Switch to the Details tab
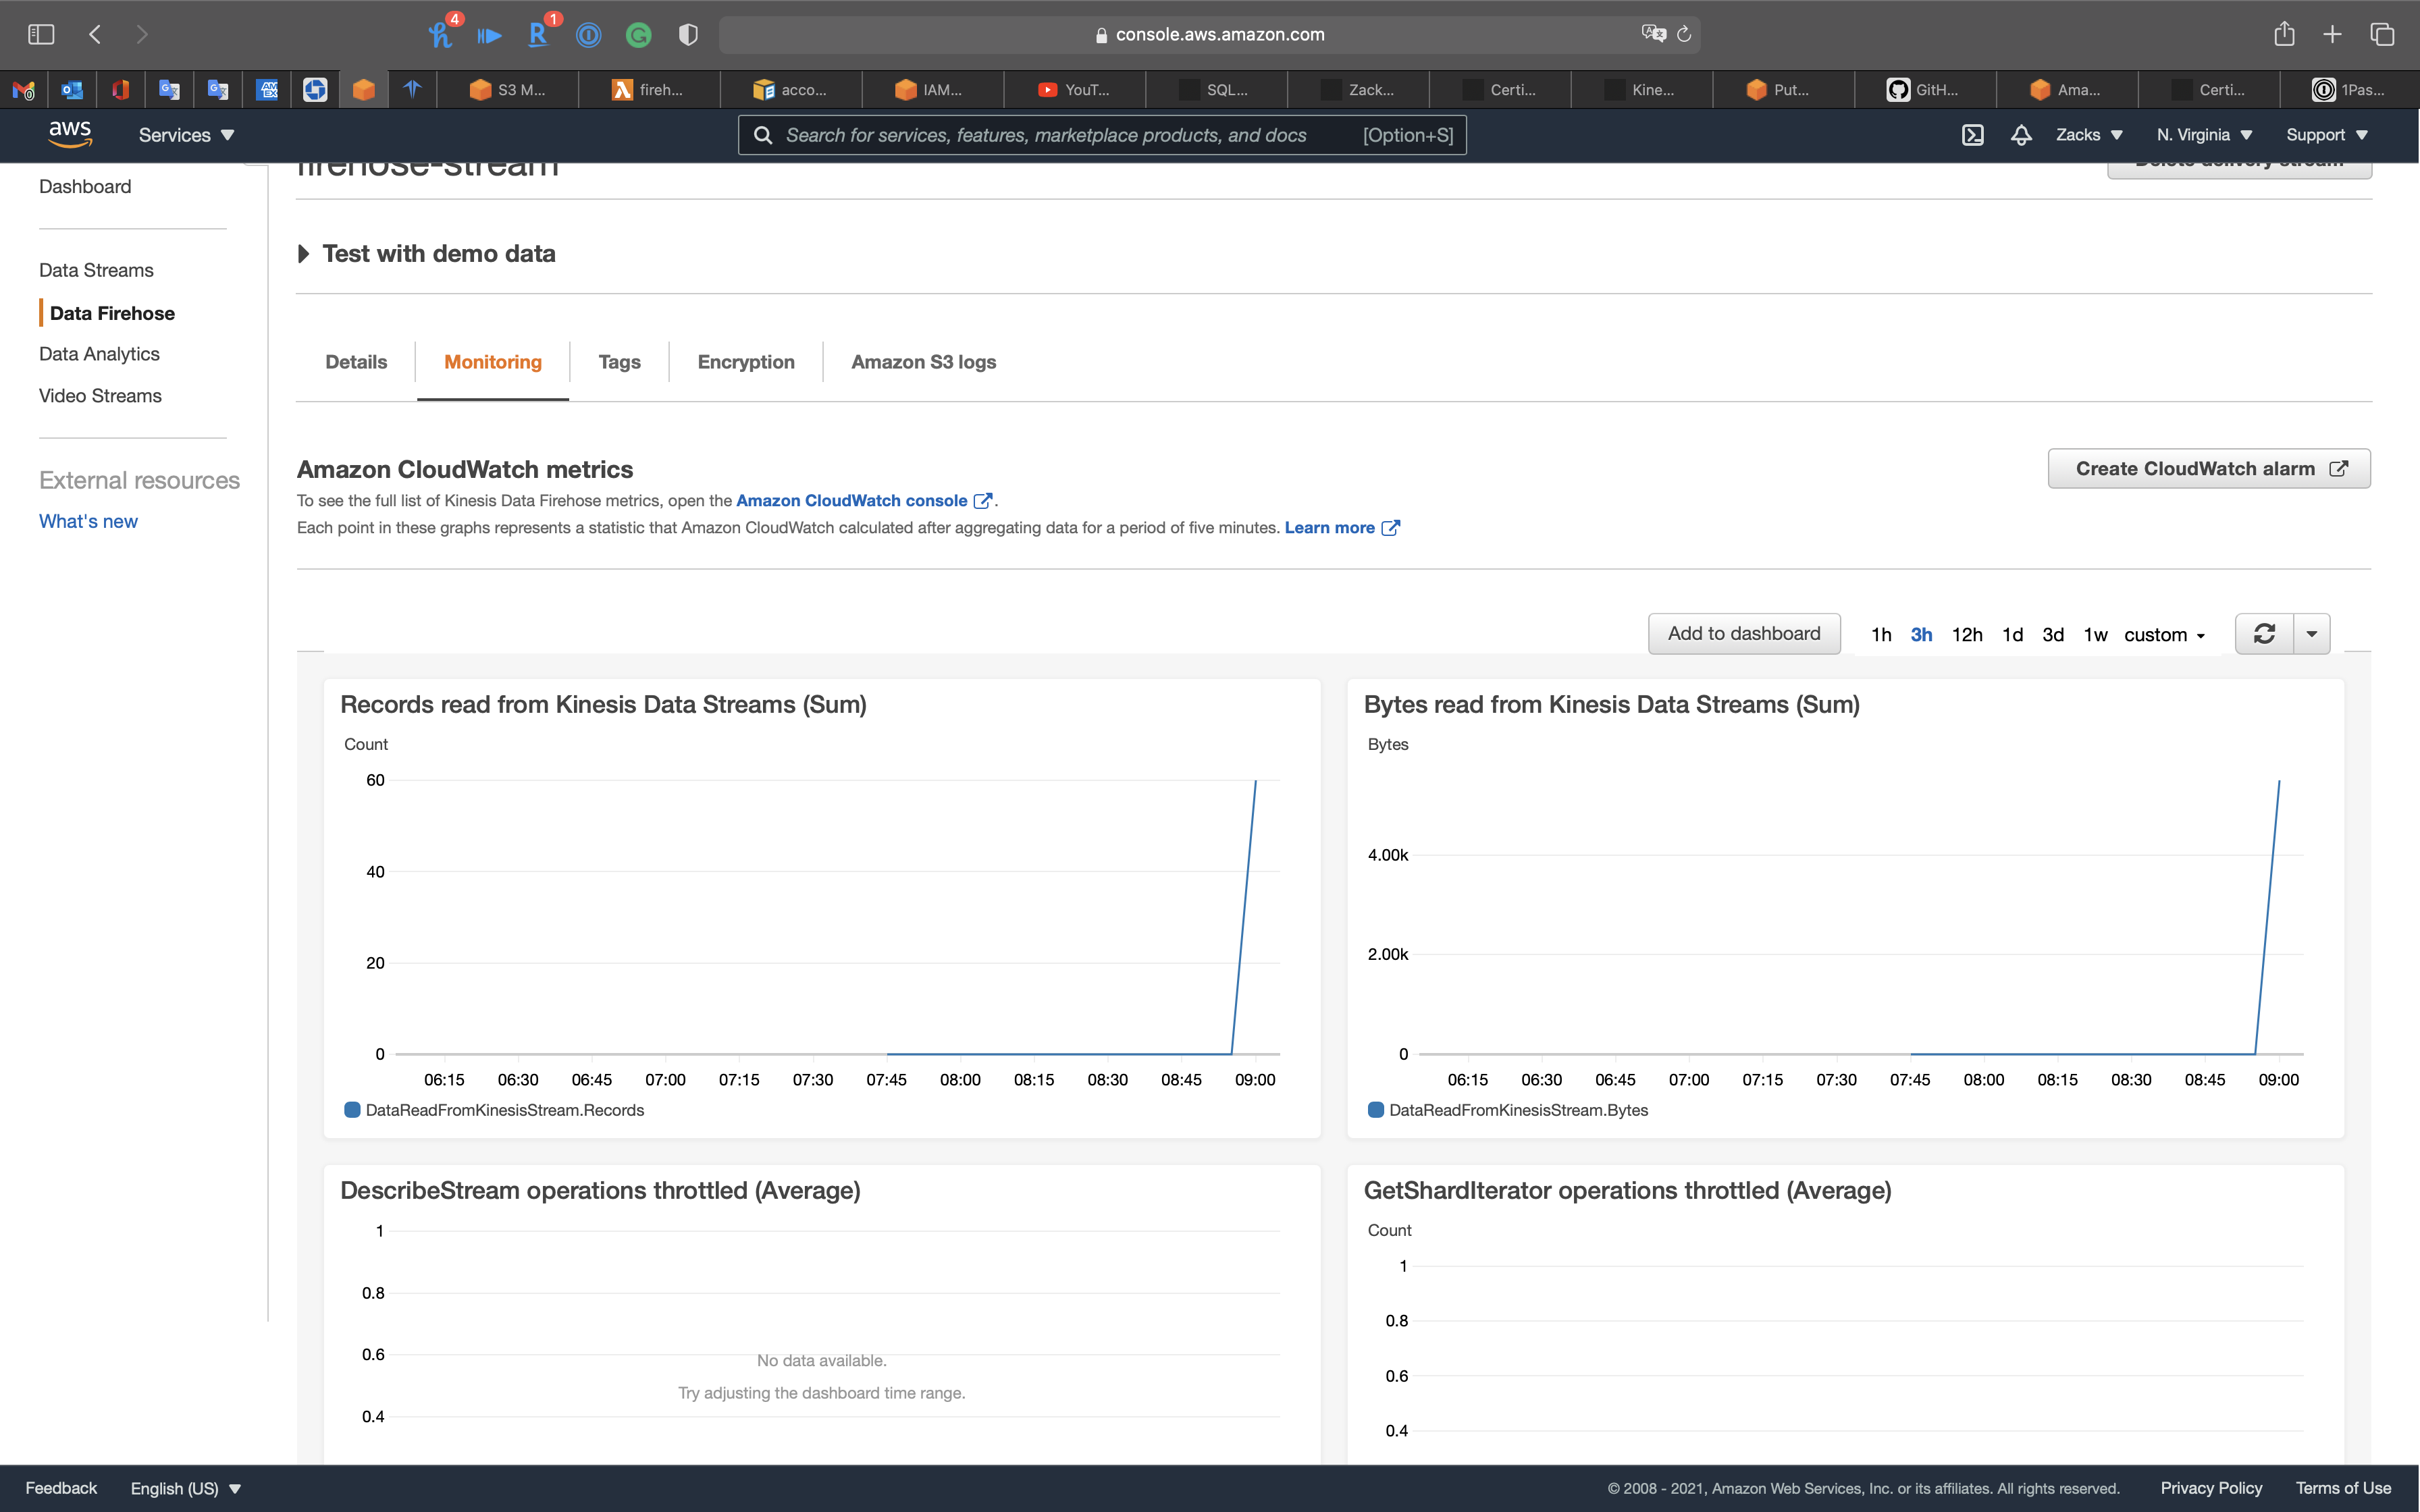This screenshot has width=2420, height=1512. [x=356, y=362]
